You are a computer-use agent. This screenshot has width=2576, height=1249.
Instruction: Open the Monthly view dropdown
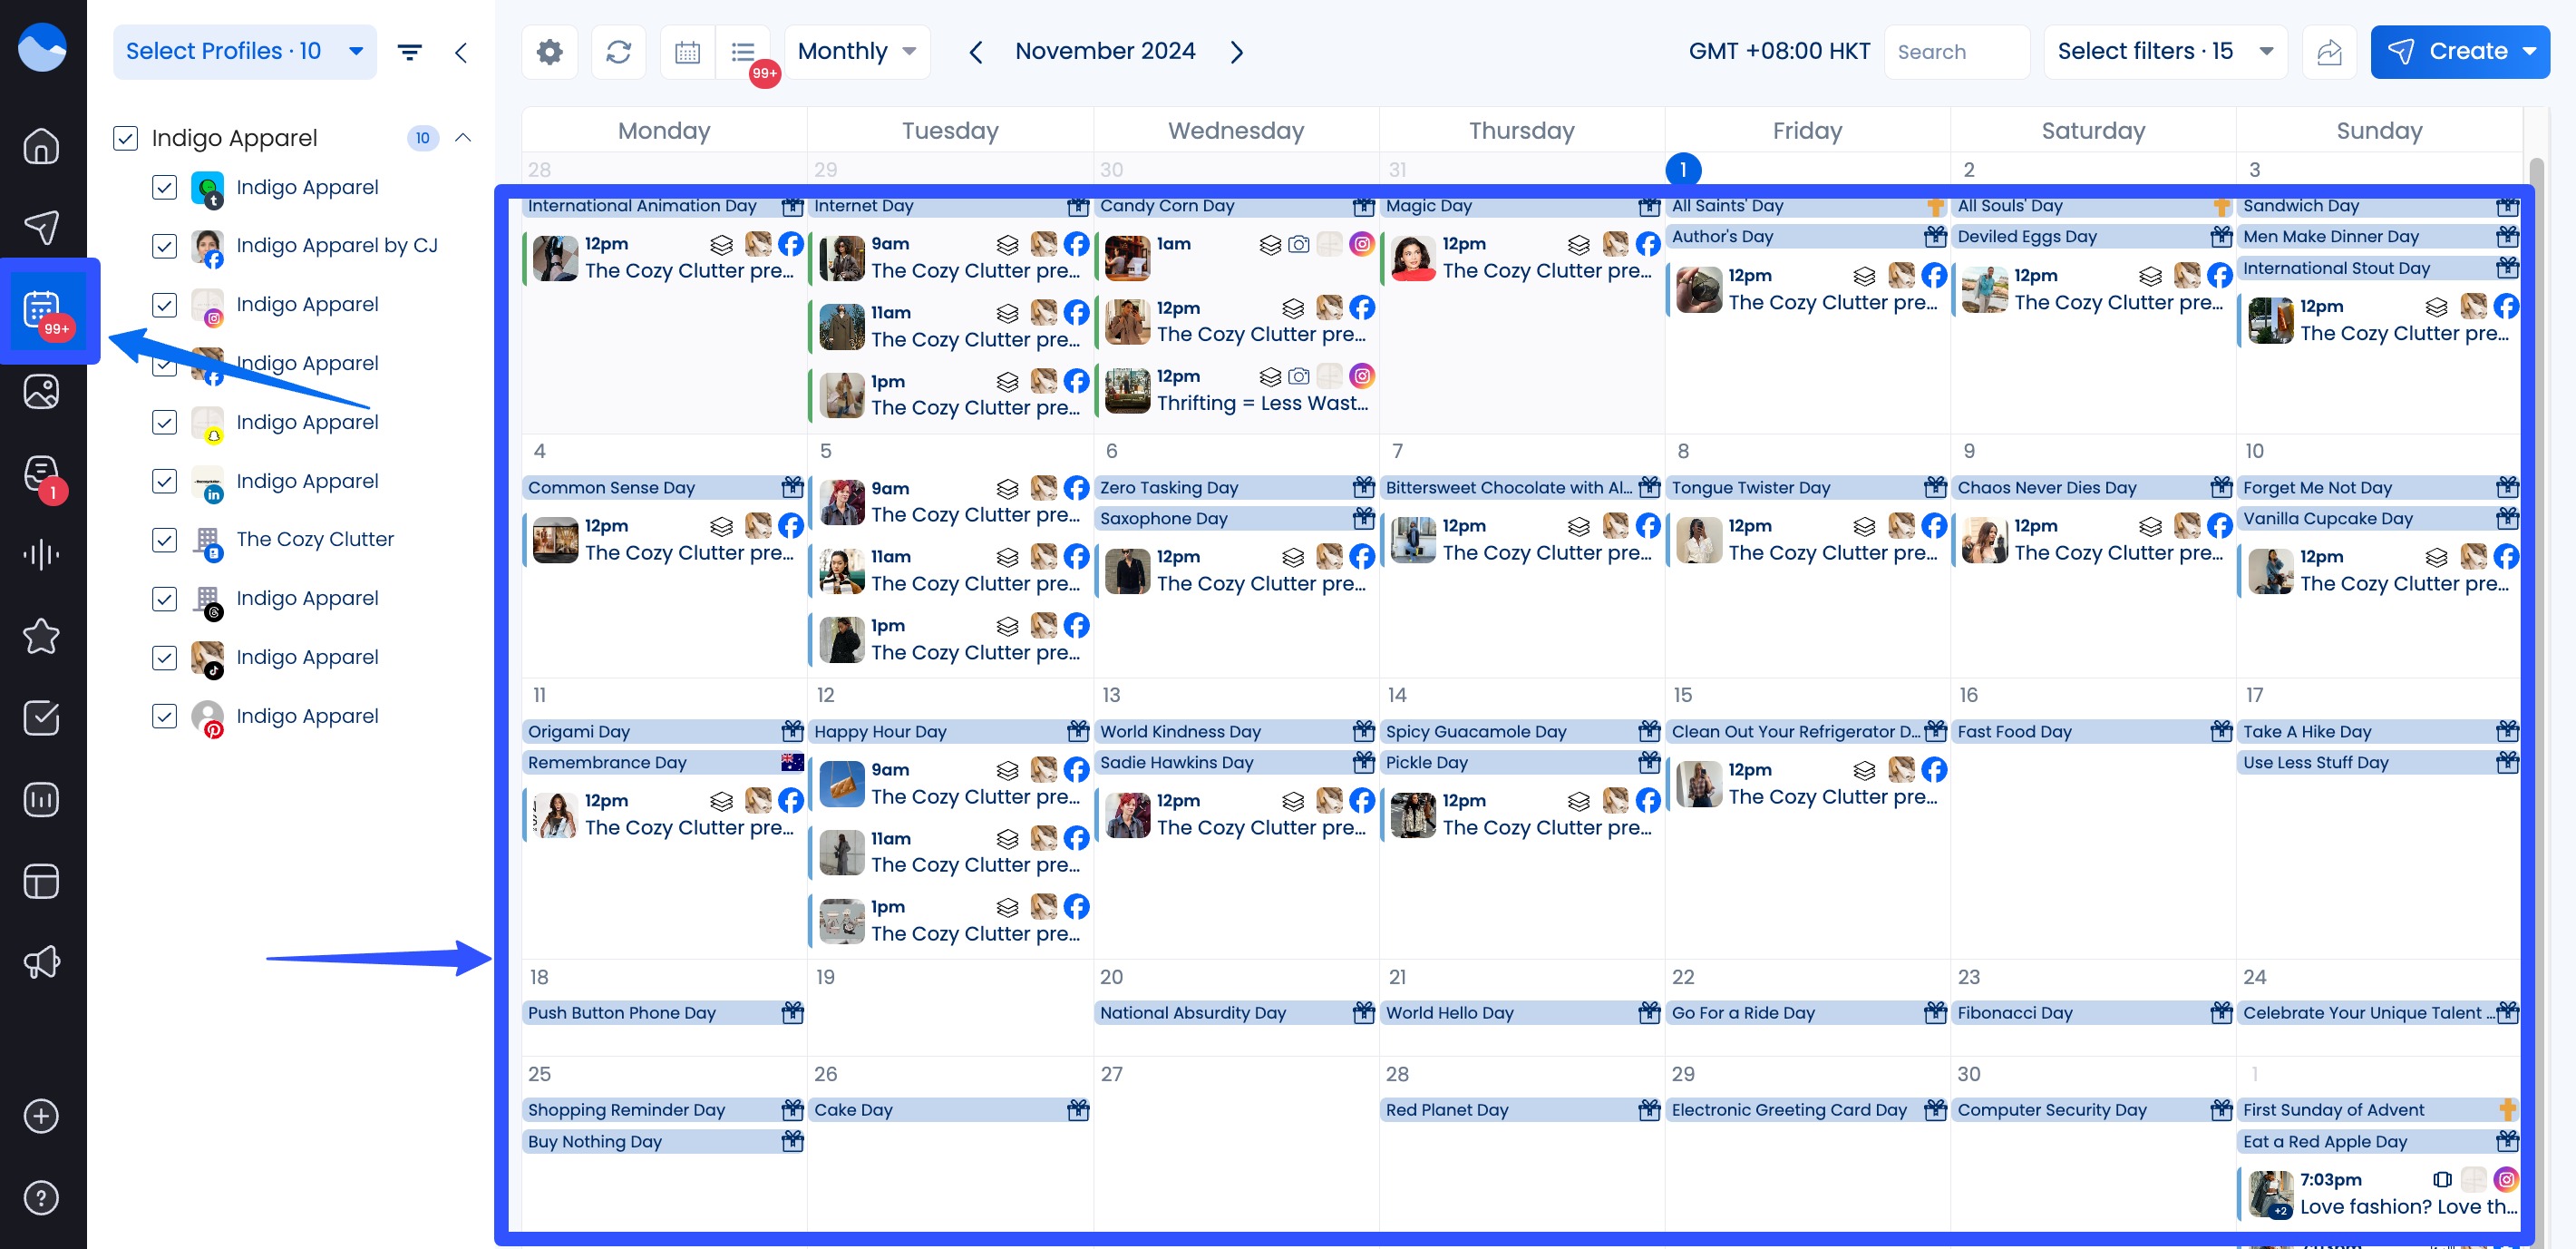coord(856,51)
